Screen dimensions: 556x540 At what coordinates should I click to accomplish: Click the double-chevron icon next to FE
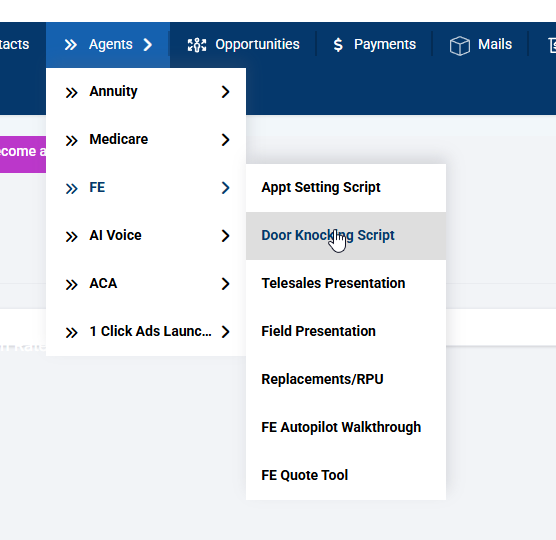pos(71,188)
